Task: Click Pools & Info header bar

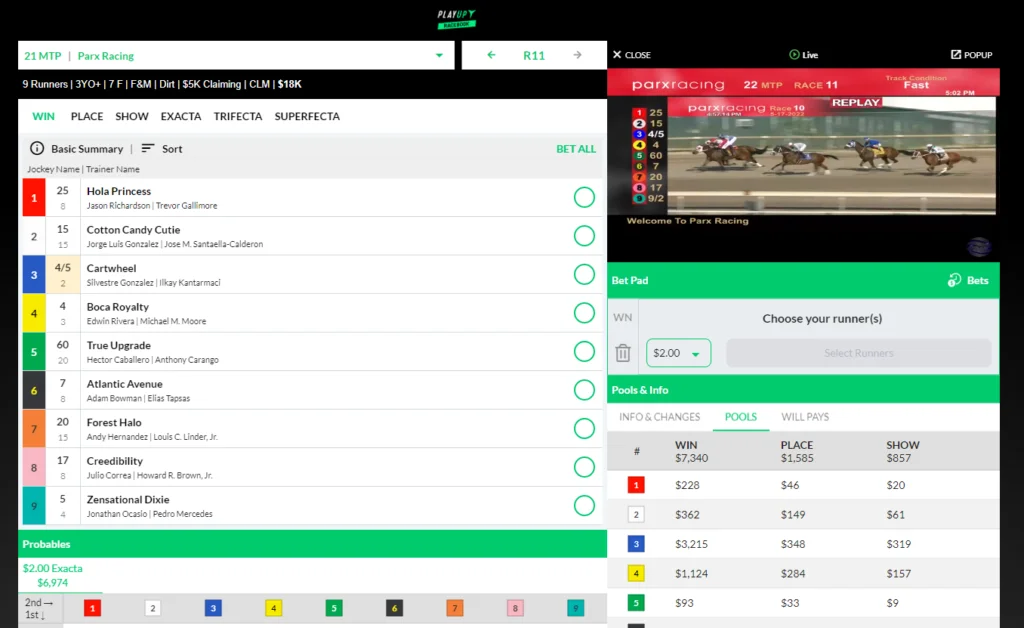Action: point(803,390)
